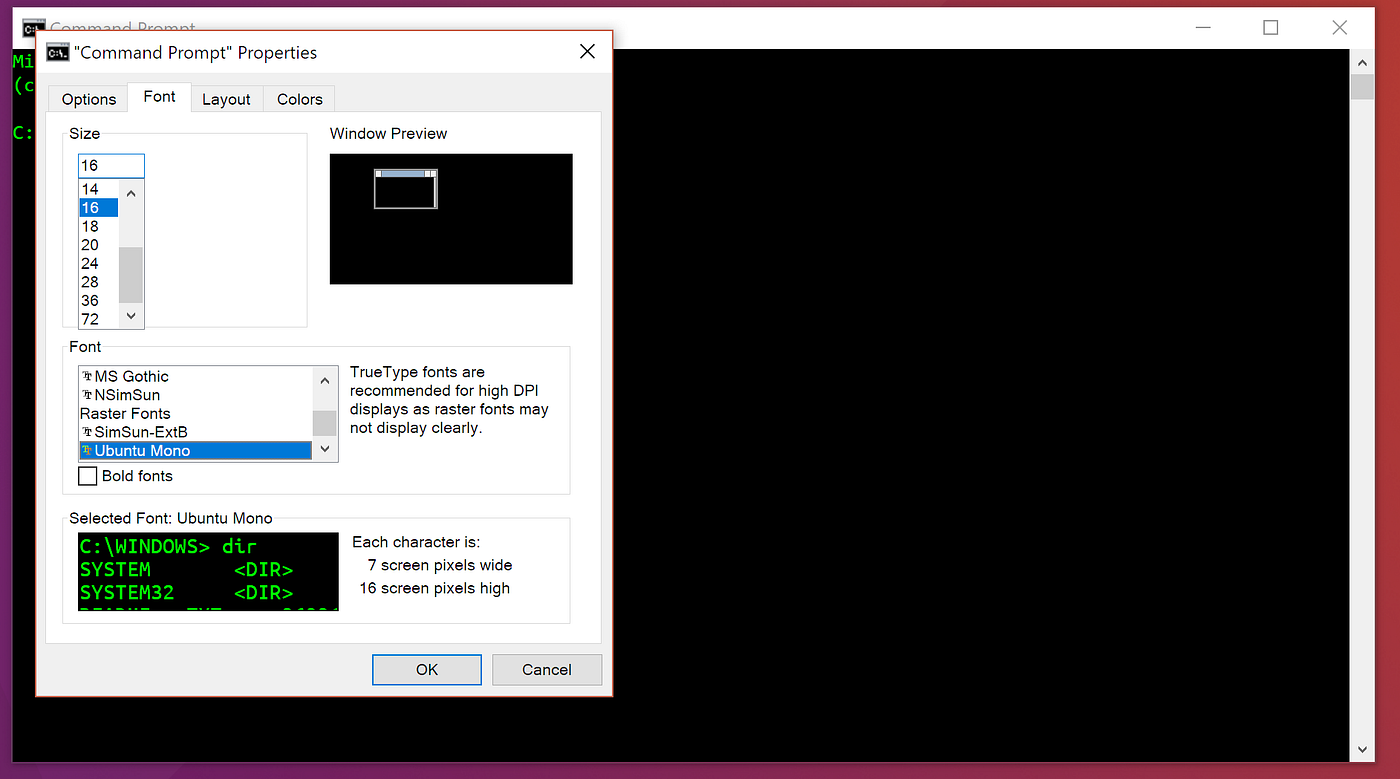Click the TrueType icon beside NSimSun

click(88, 395)
